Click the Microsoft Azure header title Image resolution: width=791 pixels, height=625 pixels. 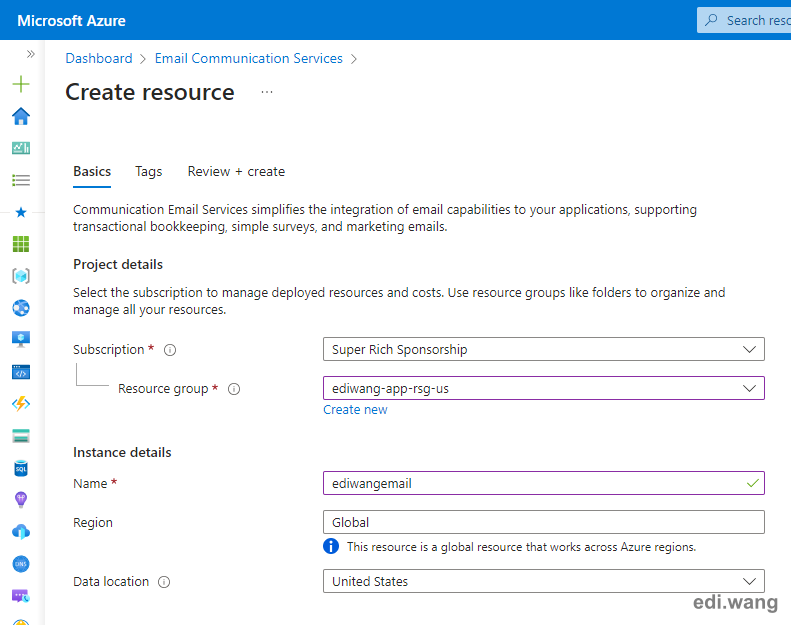[x=71, y=21]
